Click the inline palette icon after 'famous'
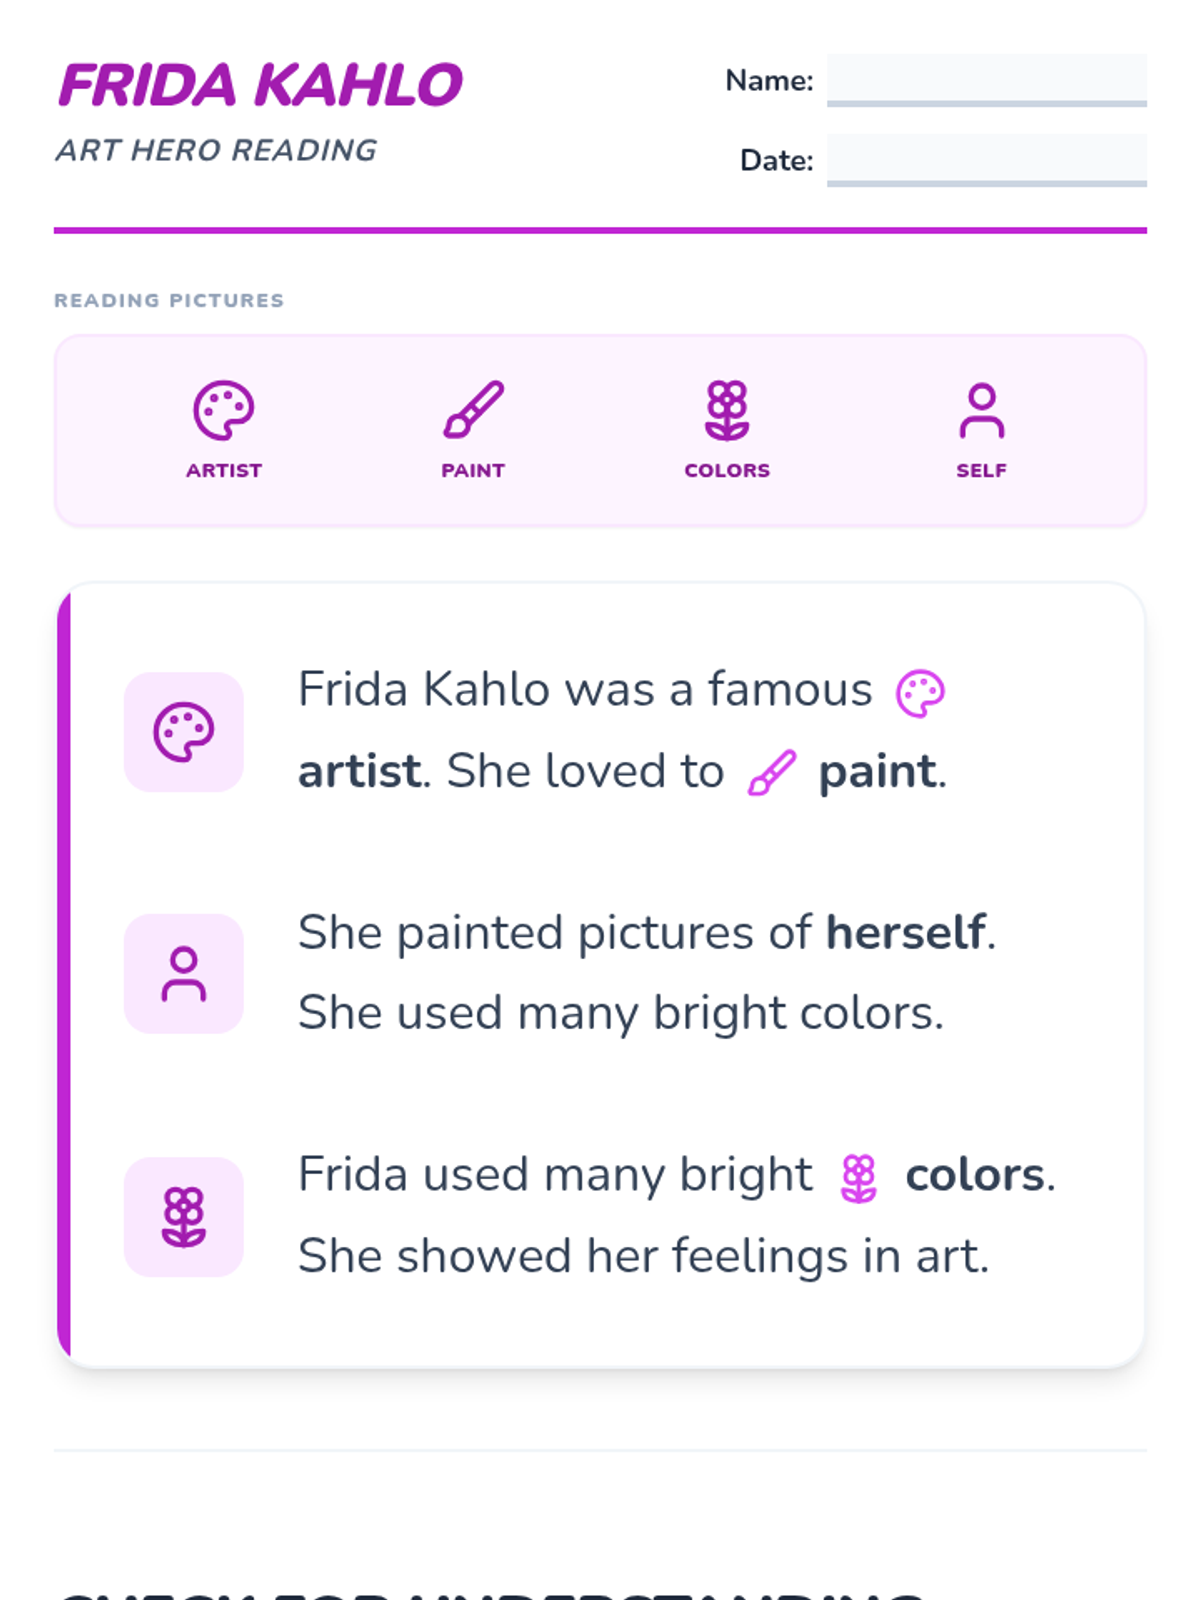1200x1600 pixels. [920, 693]
